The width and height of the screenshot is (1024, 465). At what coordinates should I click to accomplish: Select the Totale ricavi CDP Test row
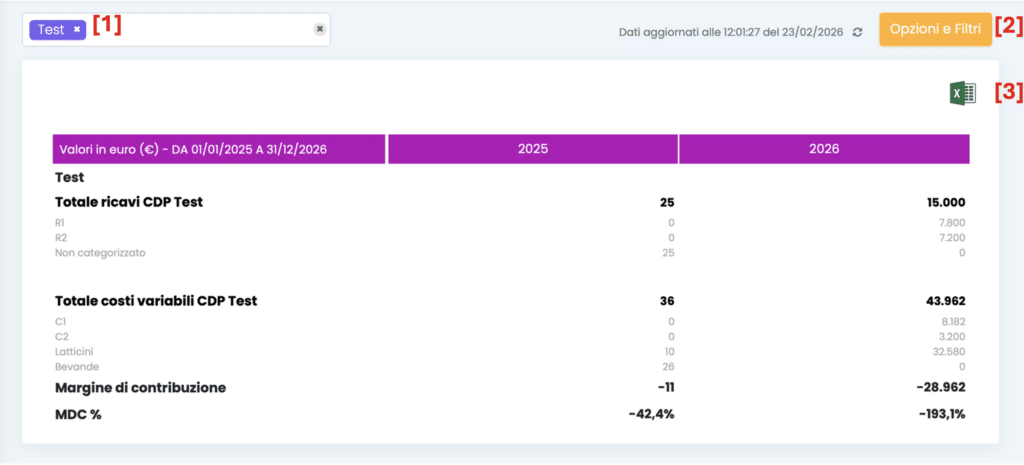(129, 202)
